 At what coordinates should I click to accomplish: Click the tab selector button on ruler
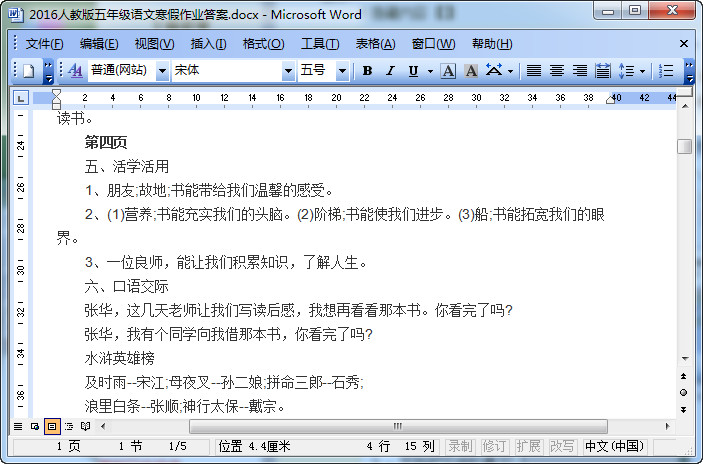coord(21,98)
